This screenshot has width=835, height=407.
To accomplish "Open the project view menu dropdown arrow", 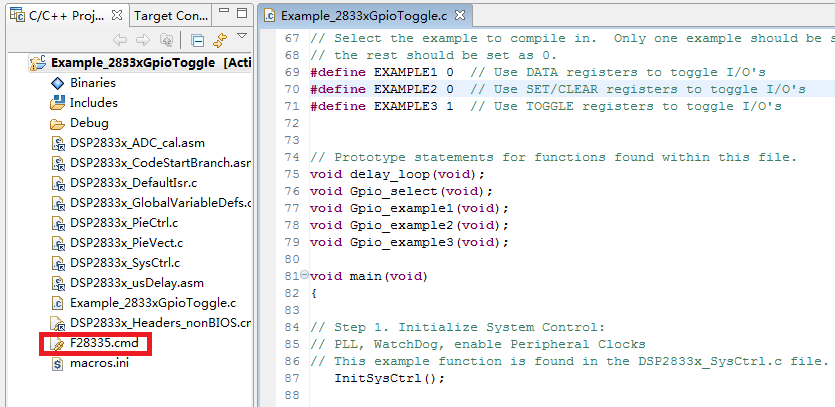I will [x=241, y=38].
